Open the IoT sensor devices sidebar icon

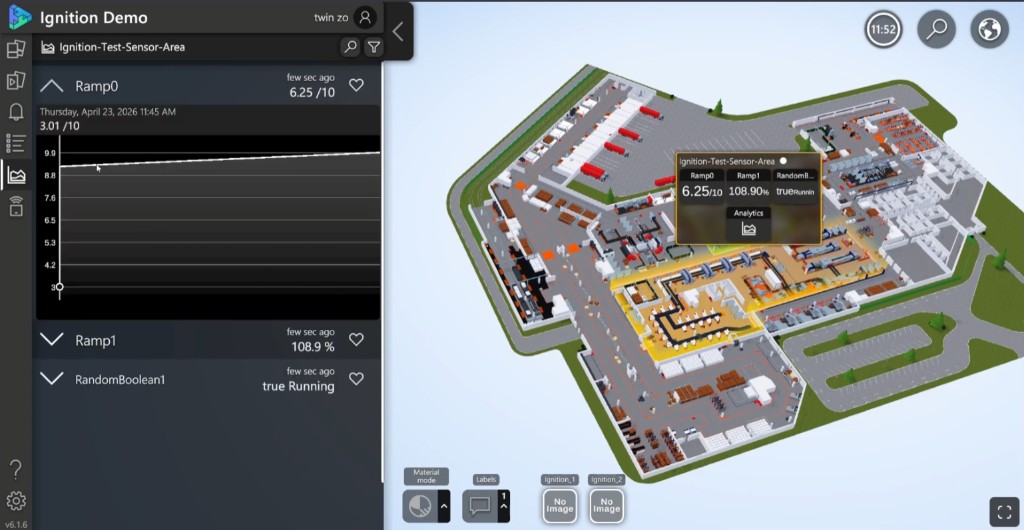point(16,206)
